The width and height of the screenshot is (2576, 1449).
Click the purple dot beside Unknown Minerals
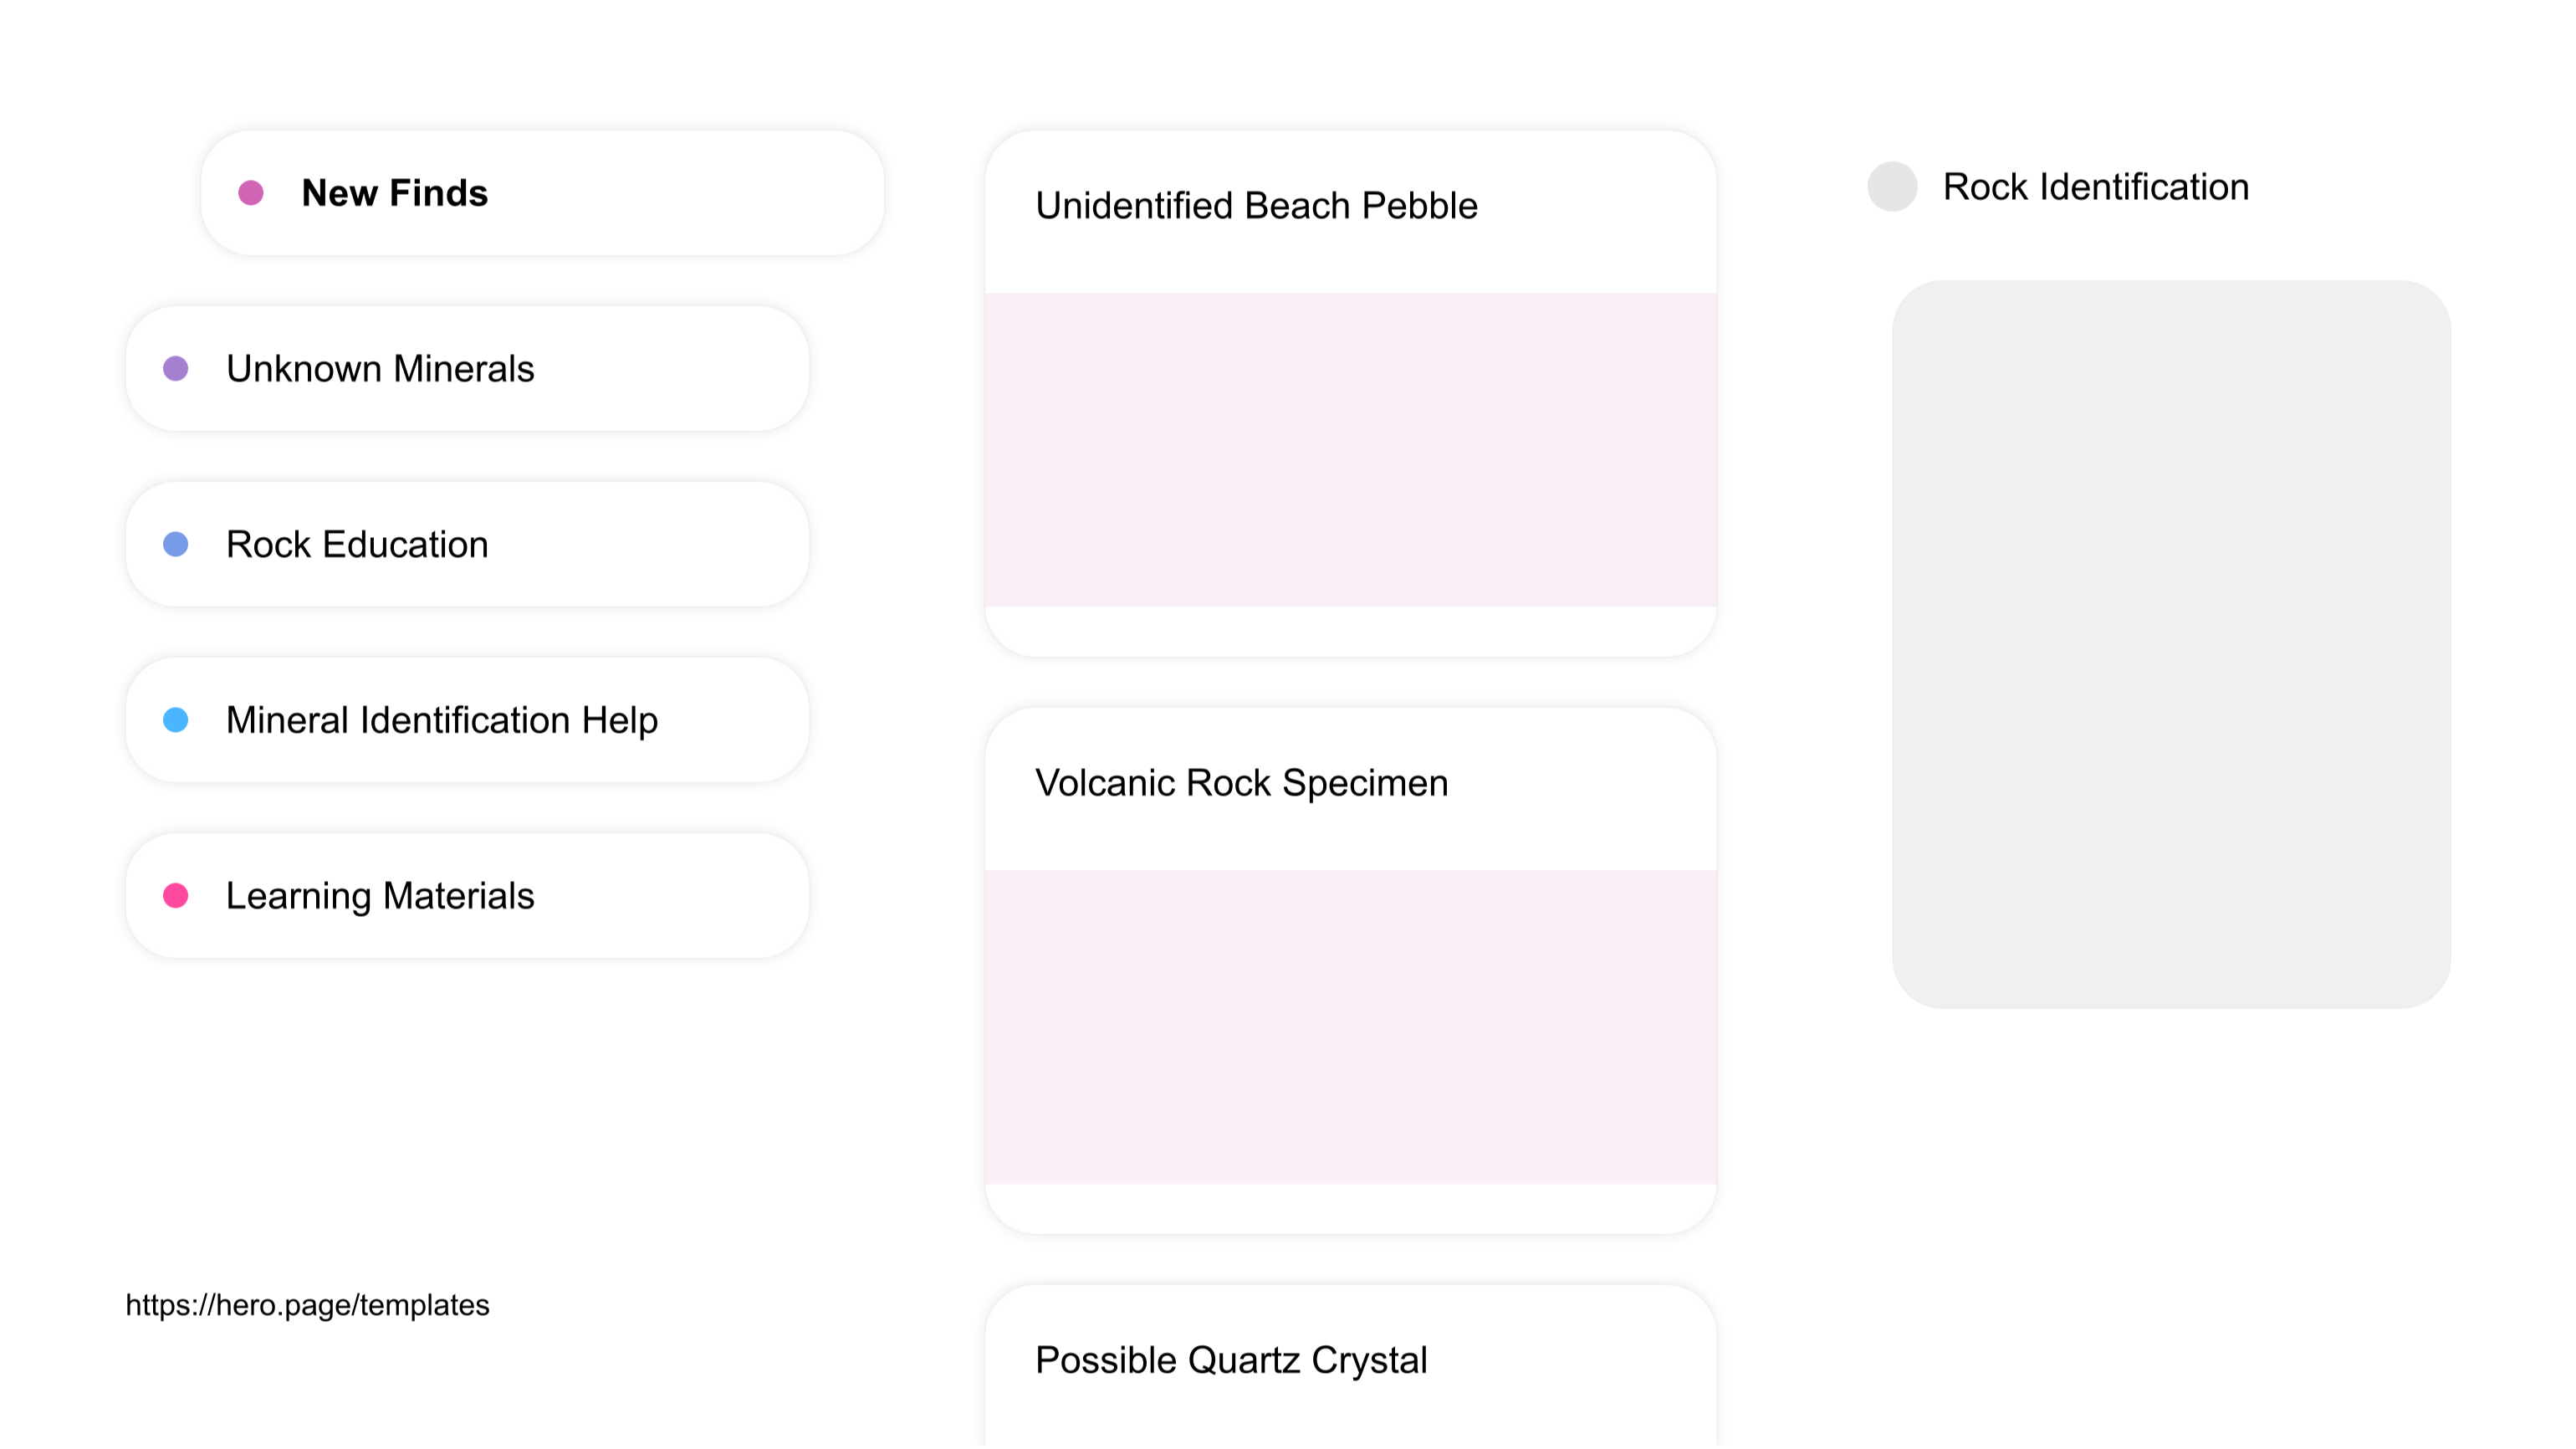tap(177, 369)
